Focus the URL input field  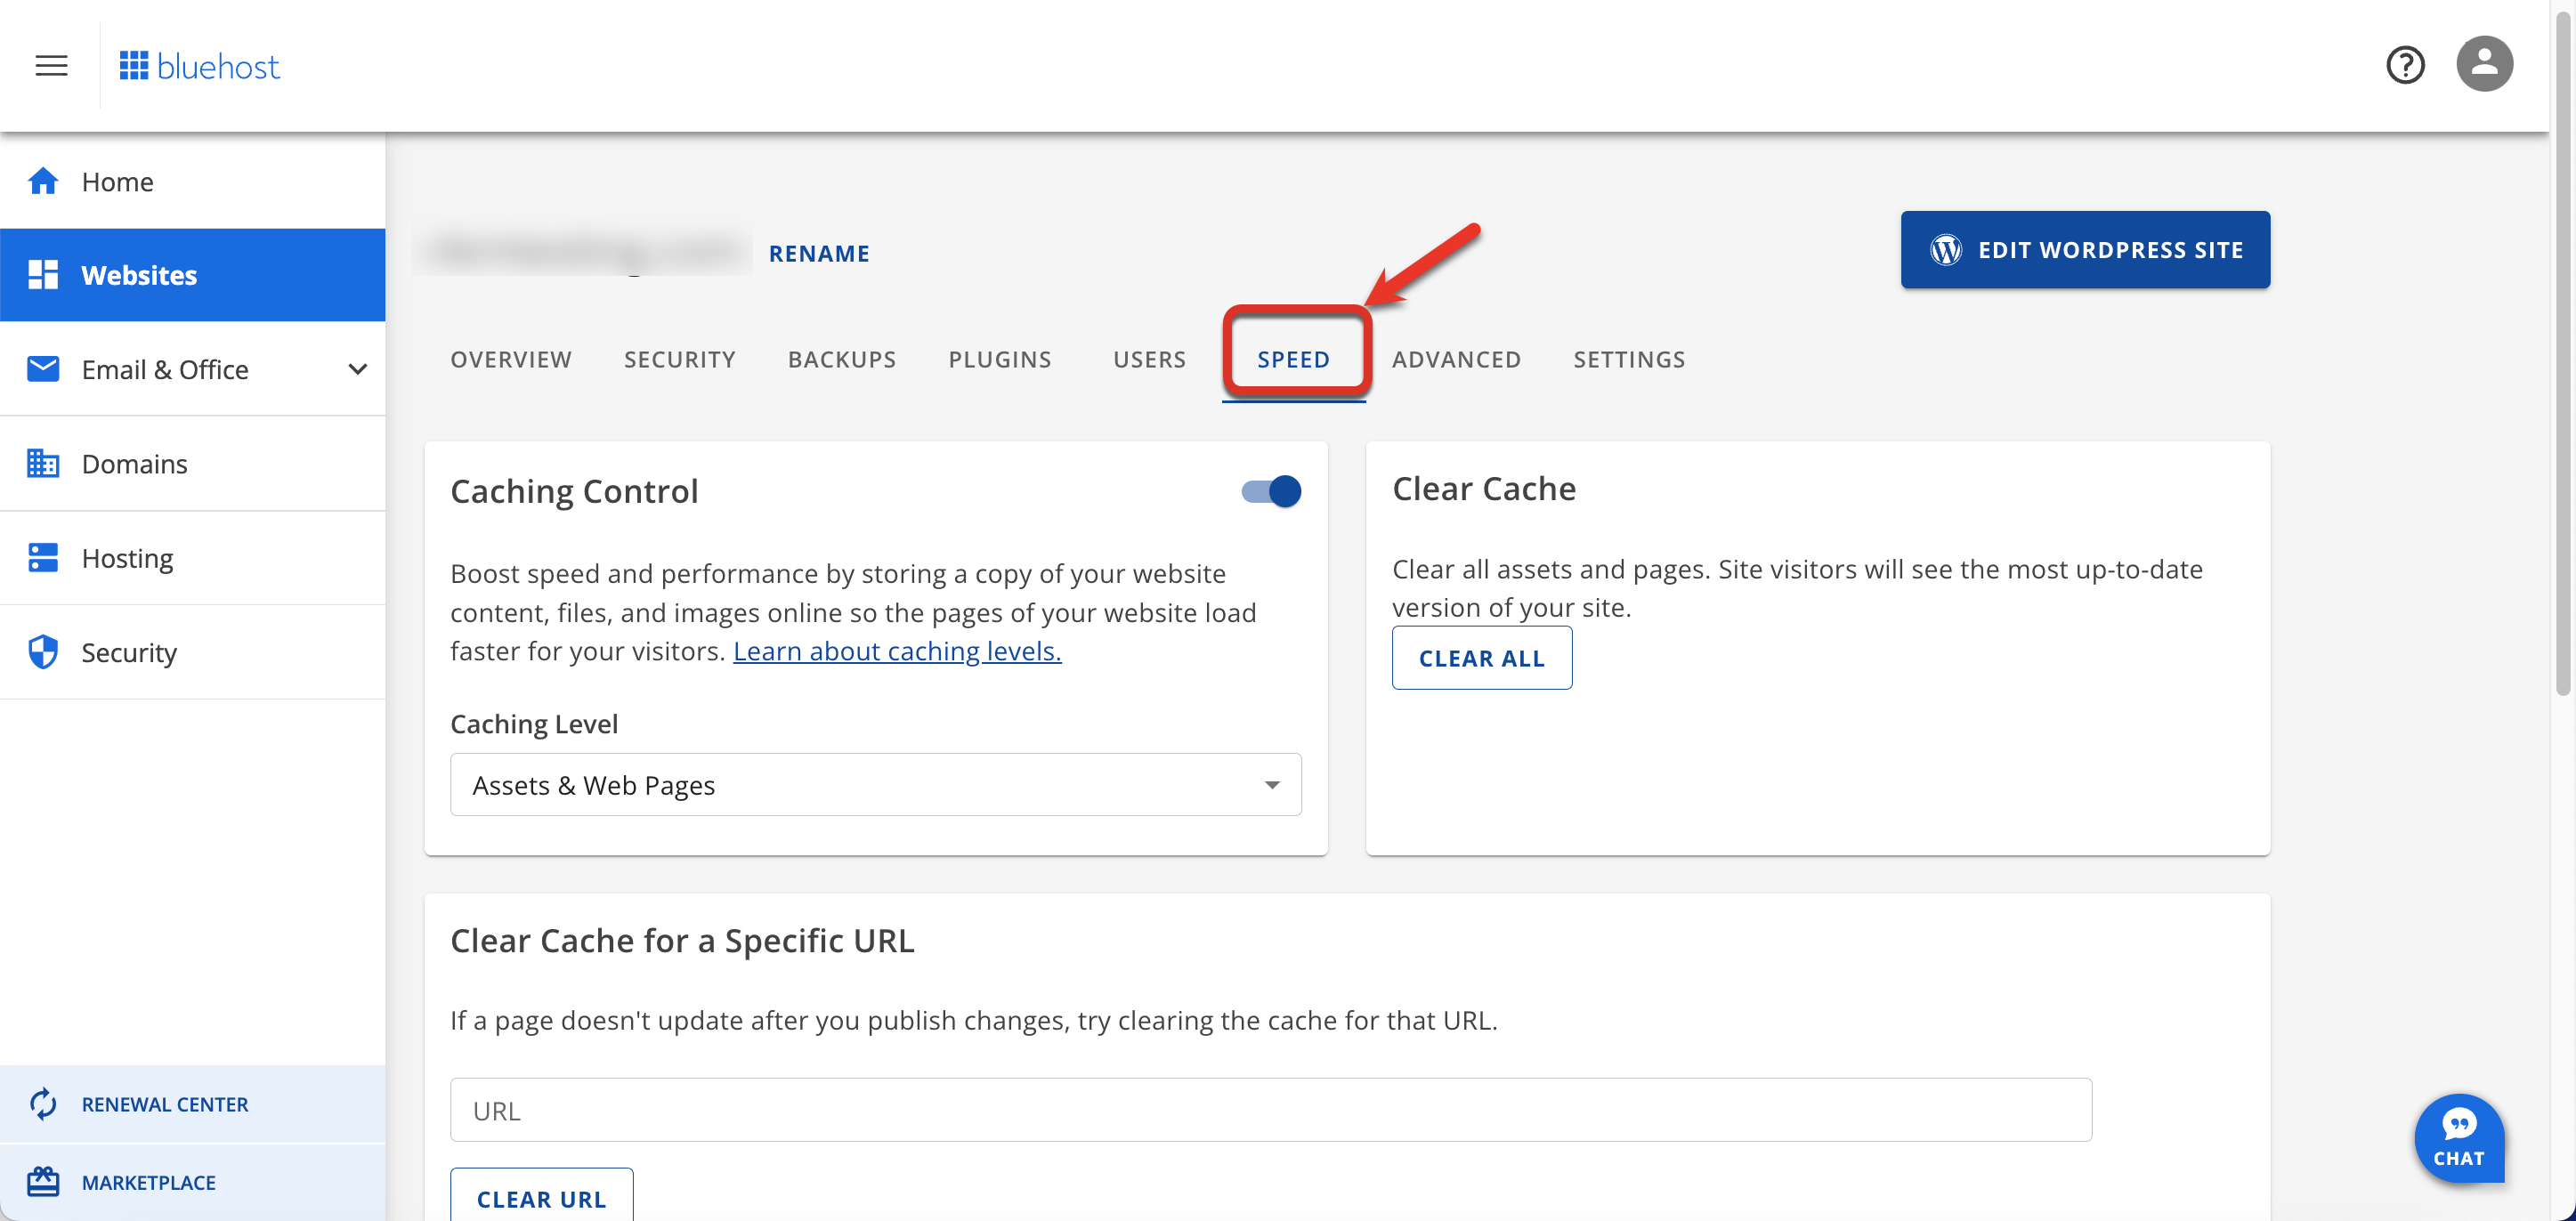click(1270, 1110)
